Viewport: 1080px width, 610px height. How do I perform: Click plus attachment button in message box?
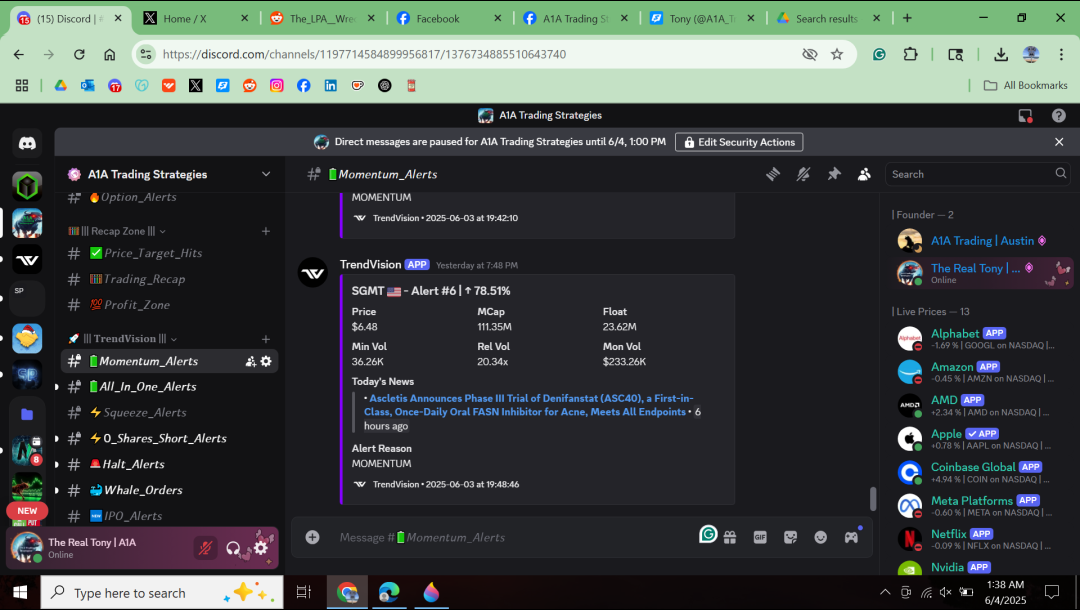click(313, 537)
